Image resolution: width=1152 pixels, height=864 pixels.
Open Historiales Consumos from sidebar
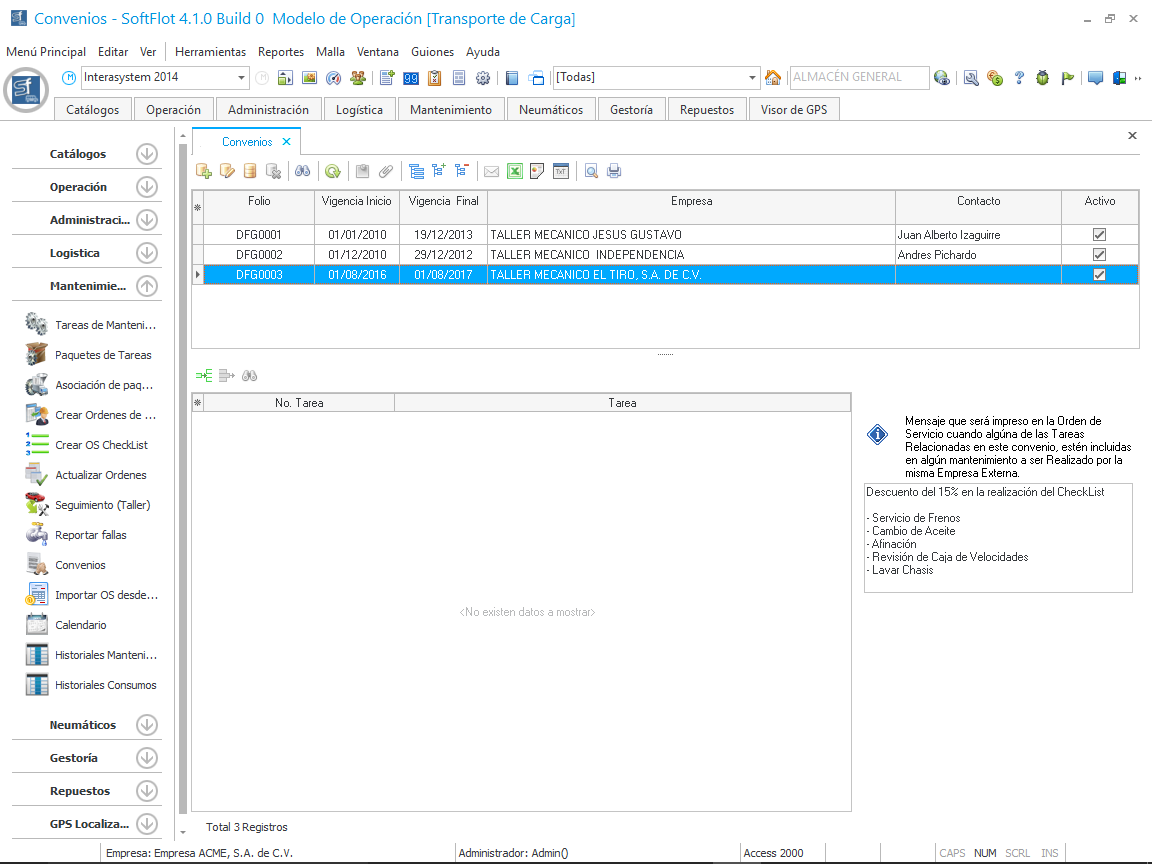pos(105,685)
